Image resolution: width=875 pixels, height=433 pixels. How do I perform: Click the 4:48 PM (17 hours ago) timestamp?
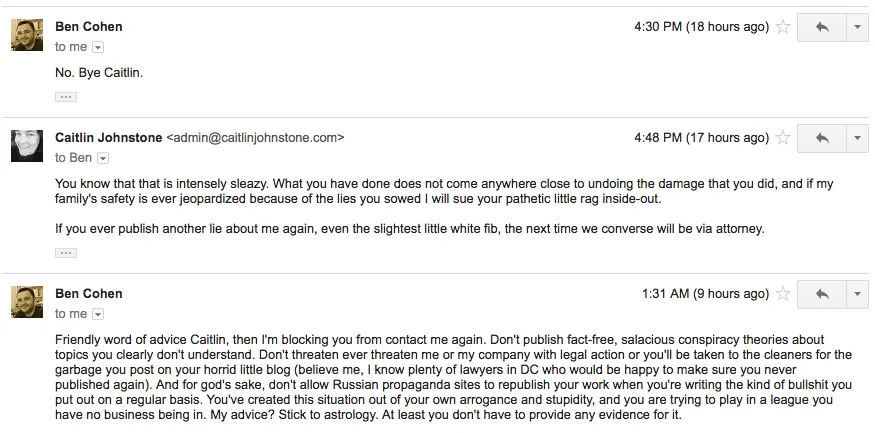[x=701, y=138]
